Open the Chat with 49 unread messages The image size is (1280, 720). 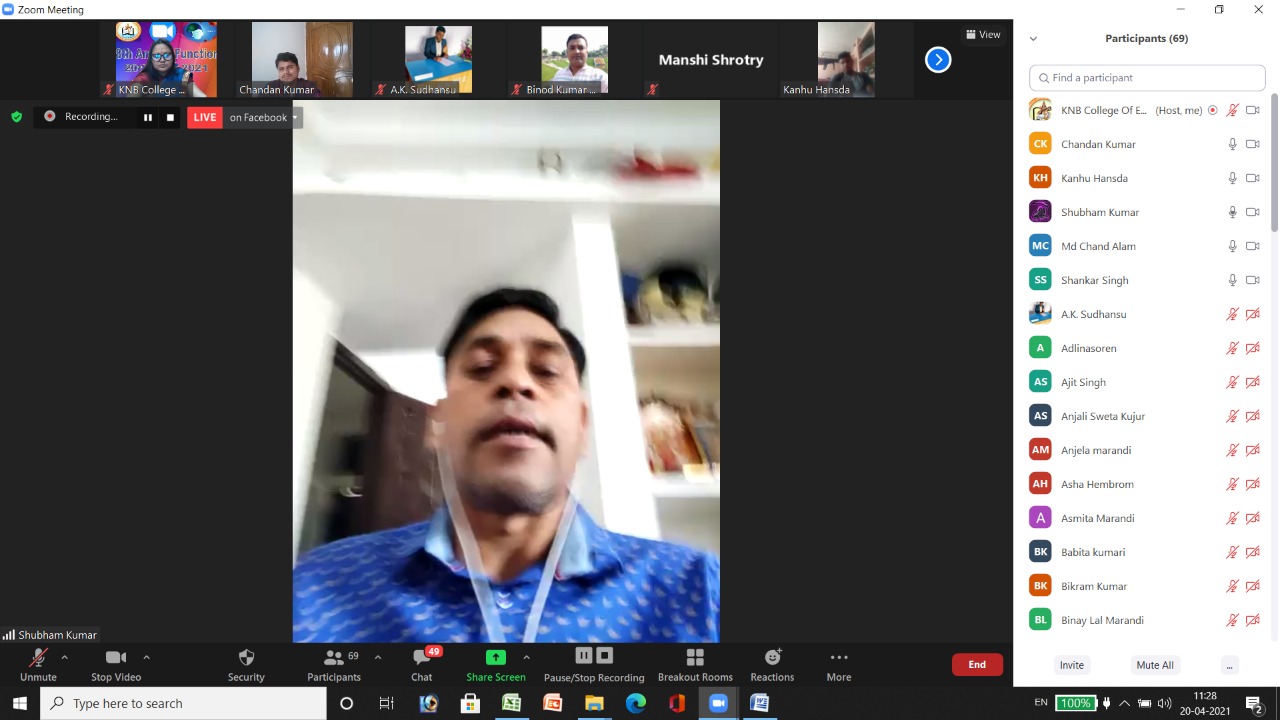(422, 657)
